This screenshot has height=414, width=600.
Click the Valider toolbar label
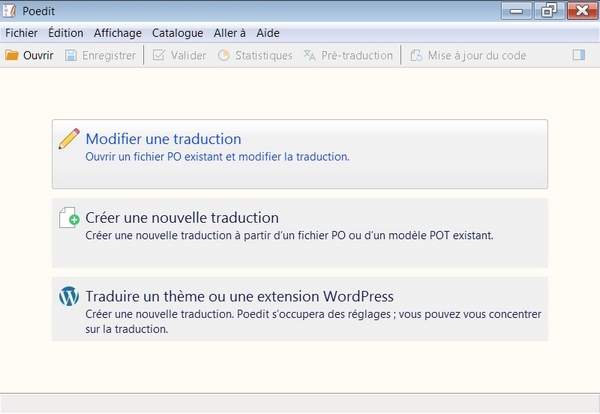(x=189, y=55)
